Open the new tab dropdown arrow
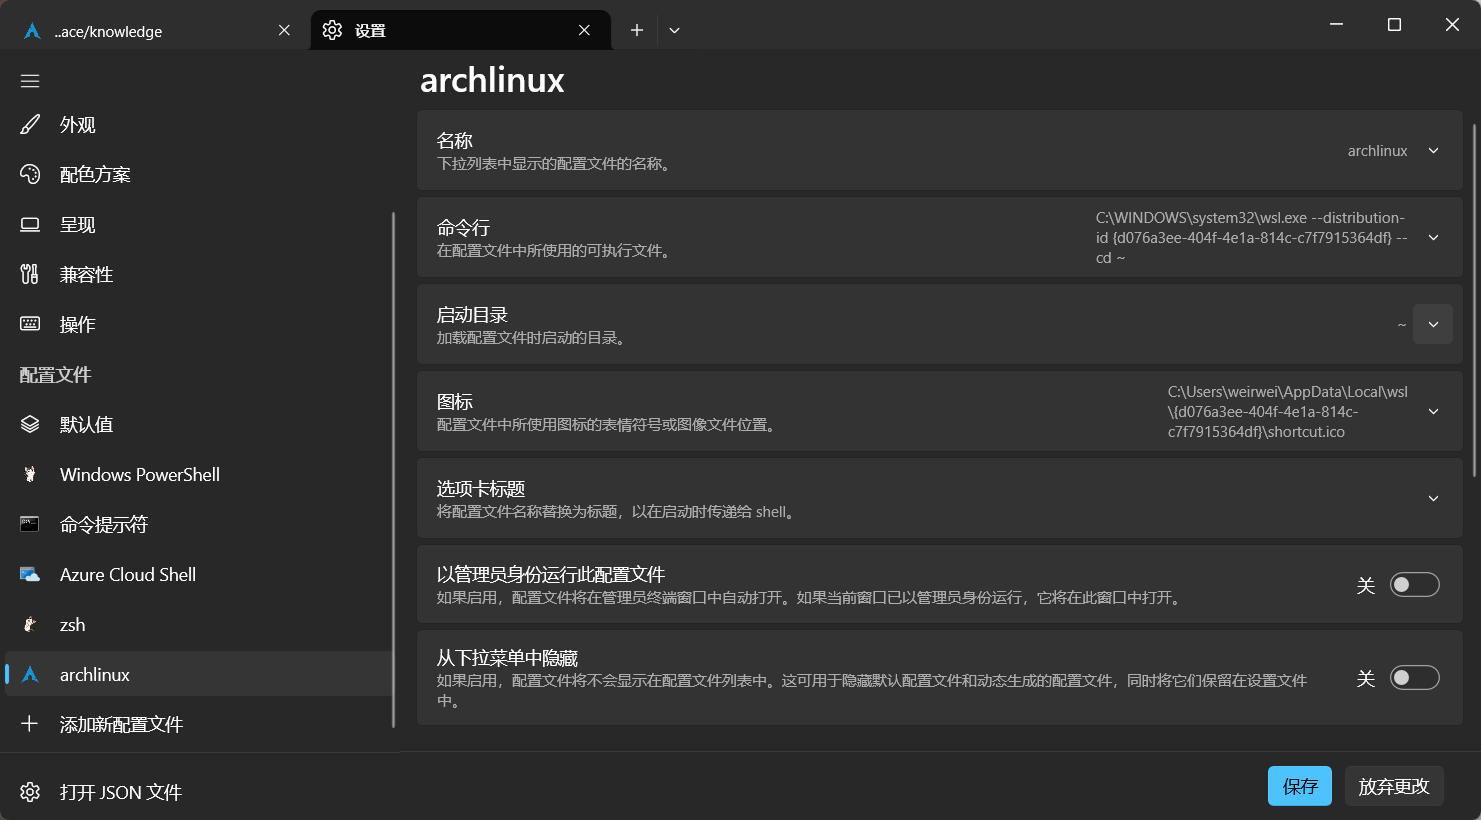Viewport: 1481px width, 820px height. click(675, 31)
